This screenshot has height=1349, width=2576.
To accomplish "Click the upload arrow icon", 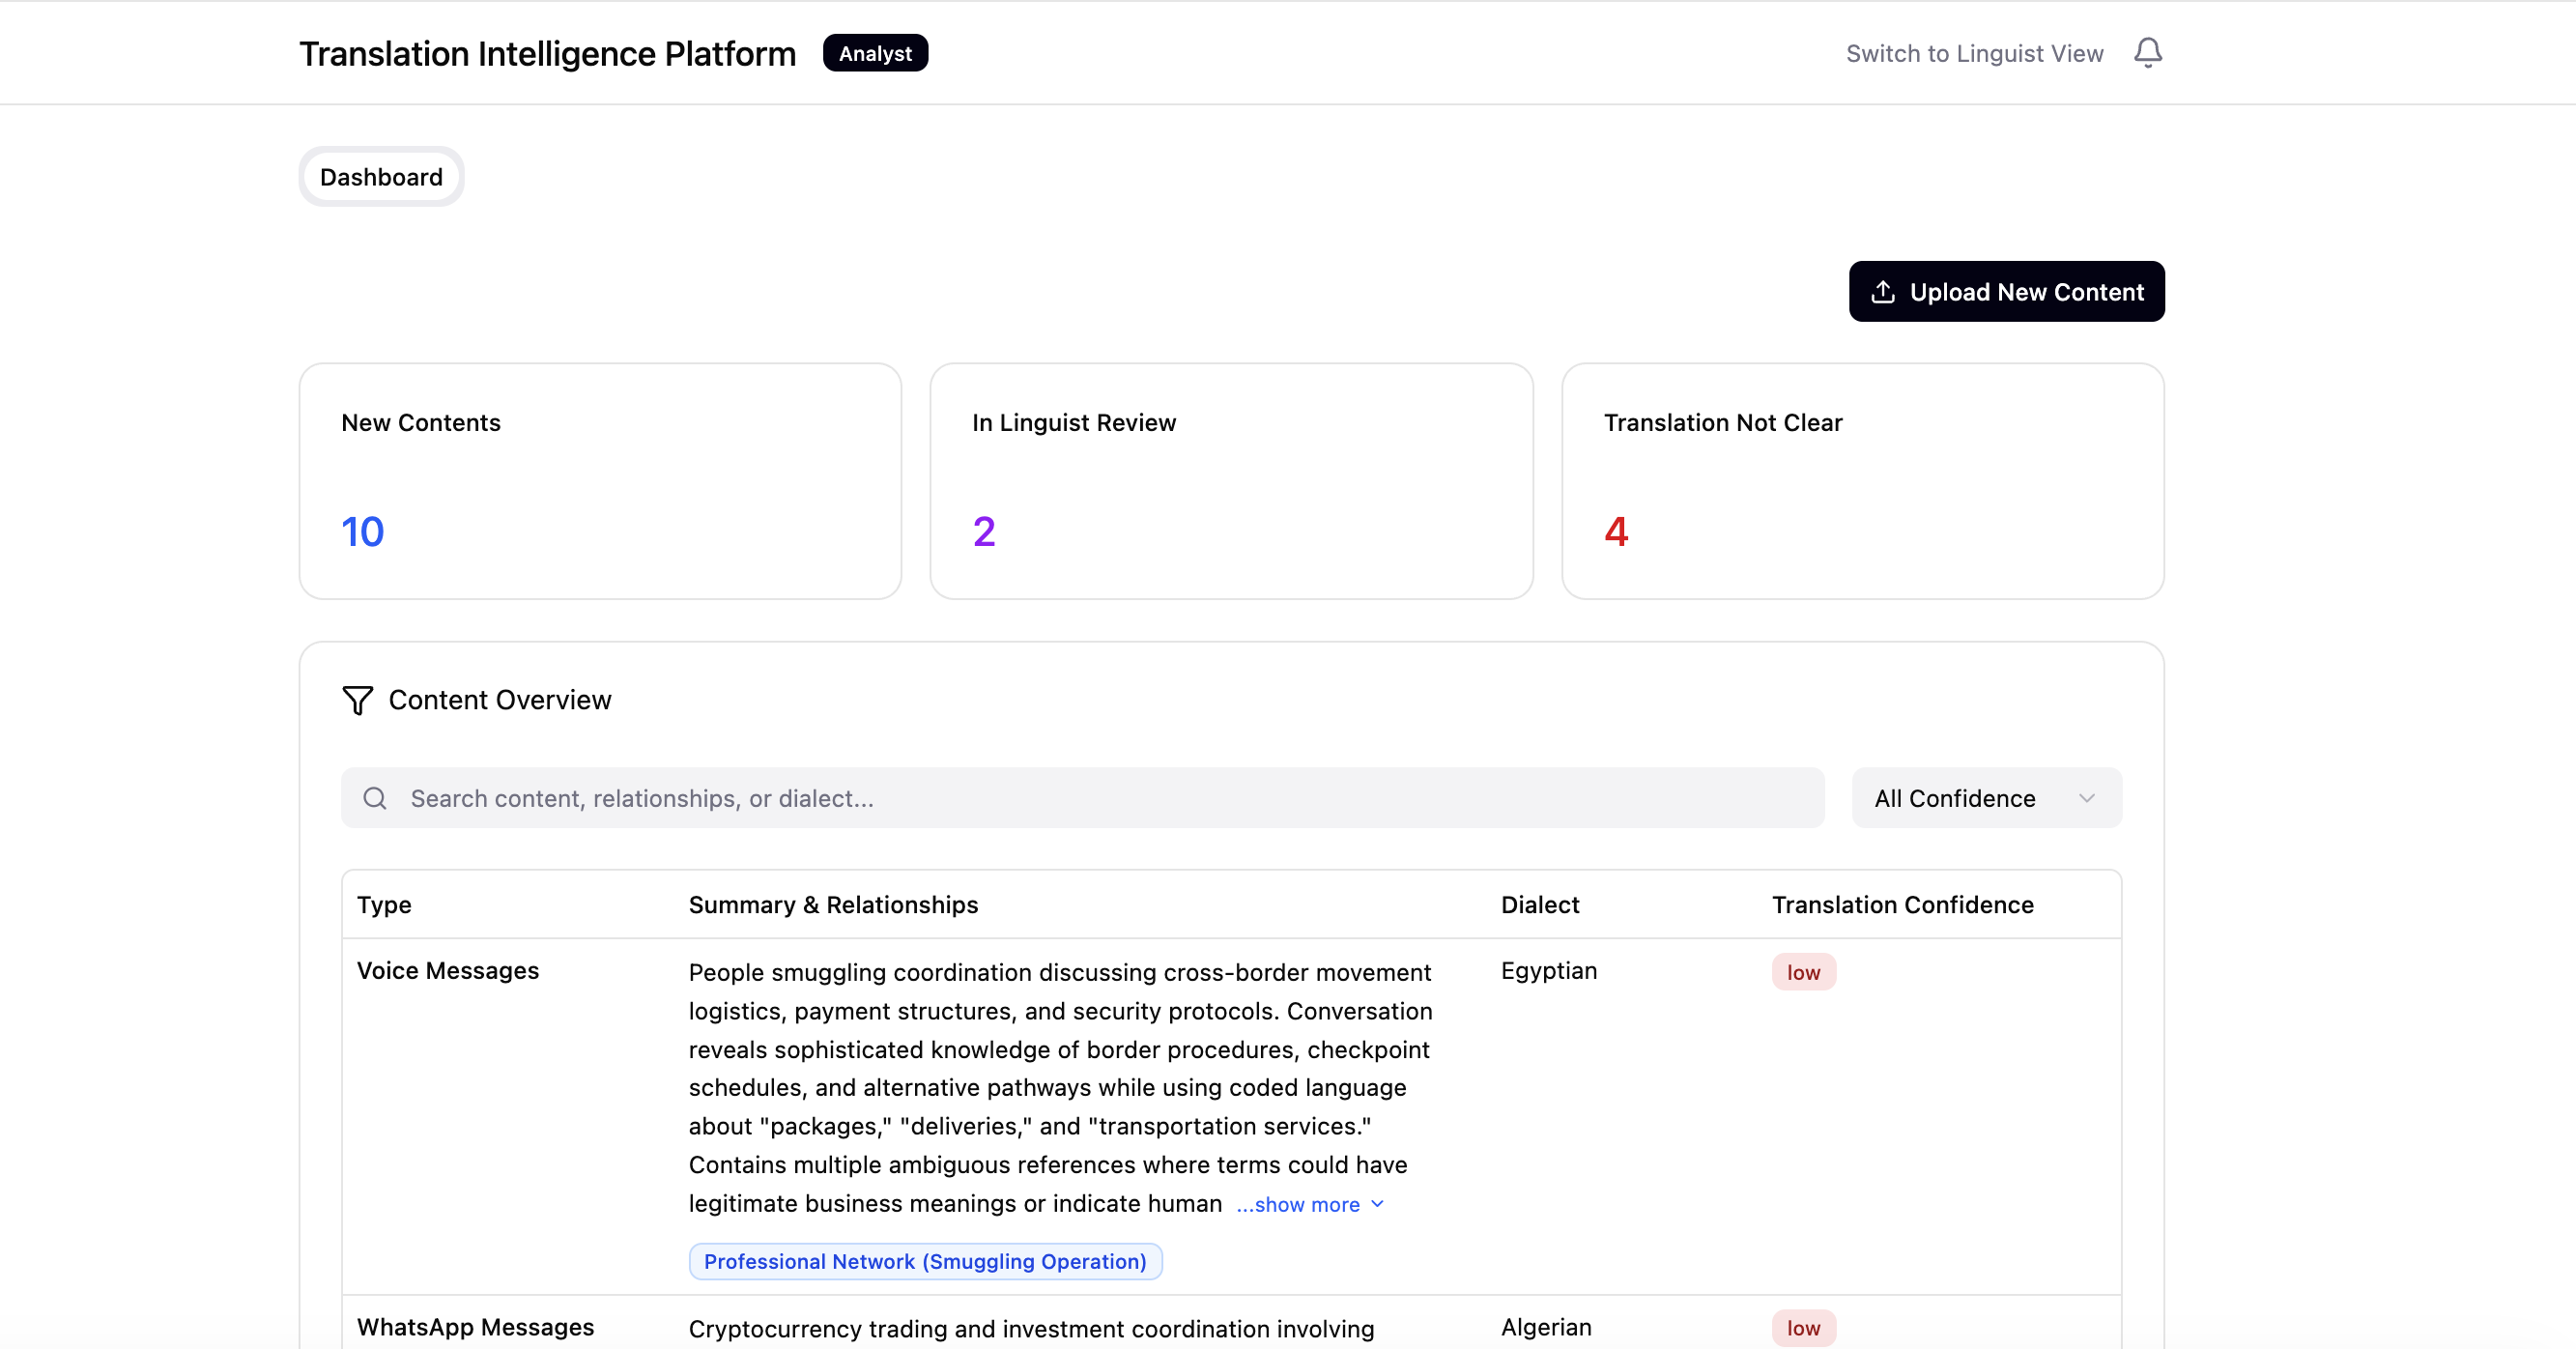I will (1883, 292).
